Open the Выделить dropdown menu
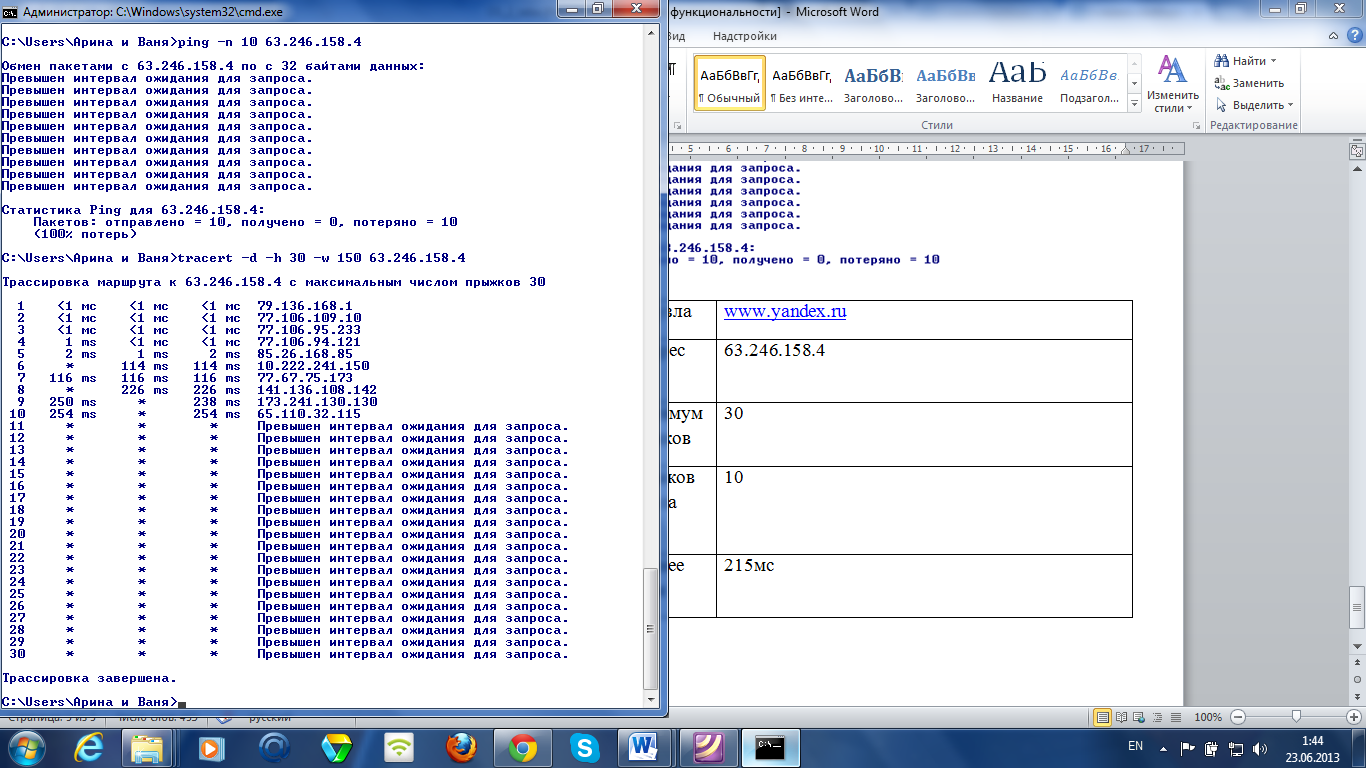 point(1255,105)
